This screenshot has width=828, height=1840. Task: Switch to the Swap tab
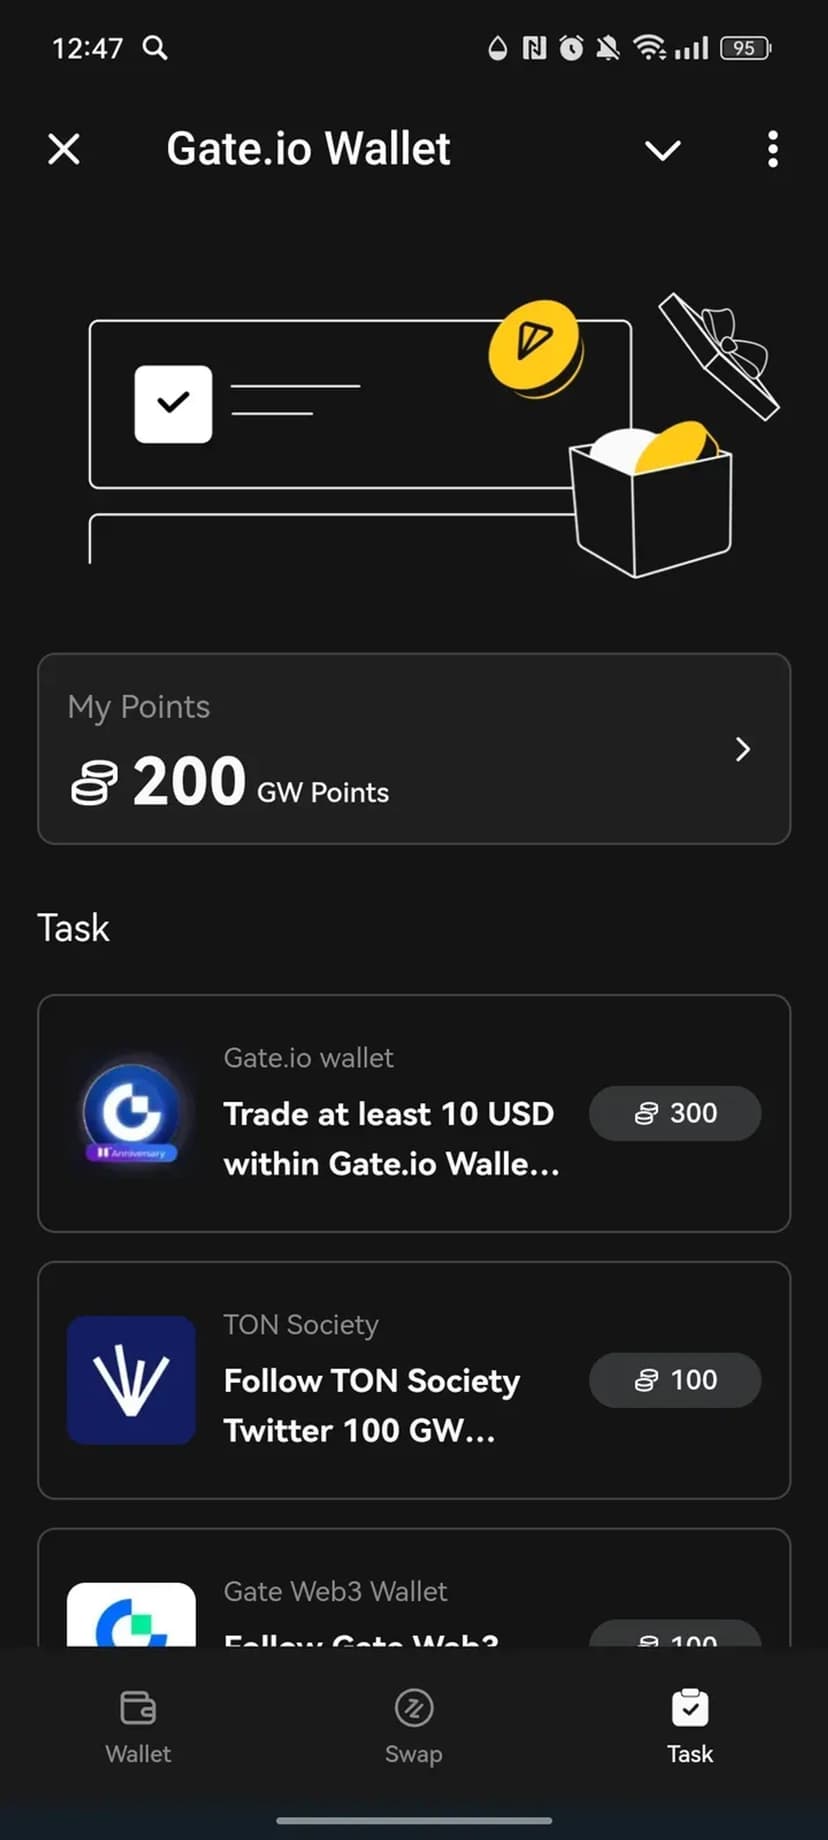[413, 1725]
